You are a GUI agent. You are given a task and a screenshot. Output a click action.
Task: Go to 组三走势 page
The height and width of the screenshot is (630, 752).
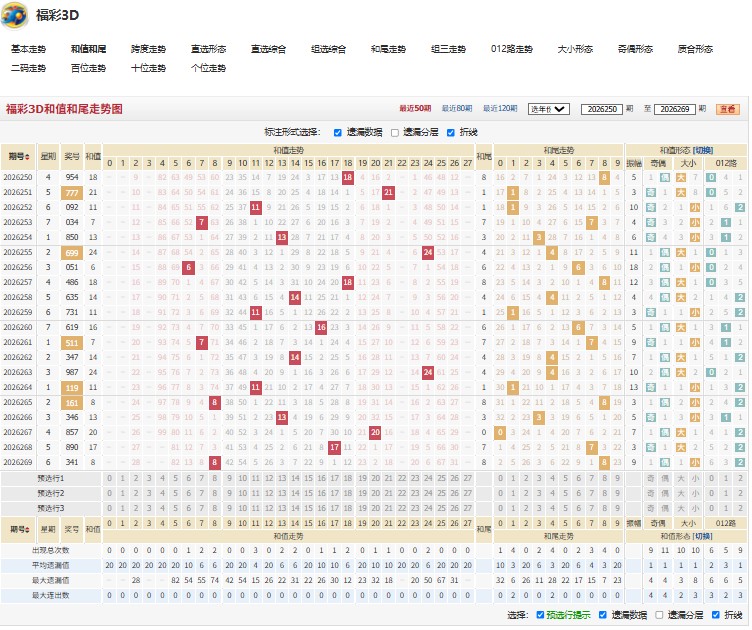point(448,49)
